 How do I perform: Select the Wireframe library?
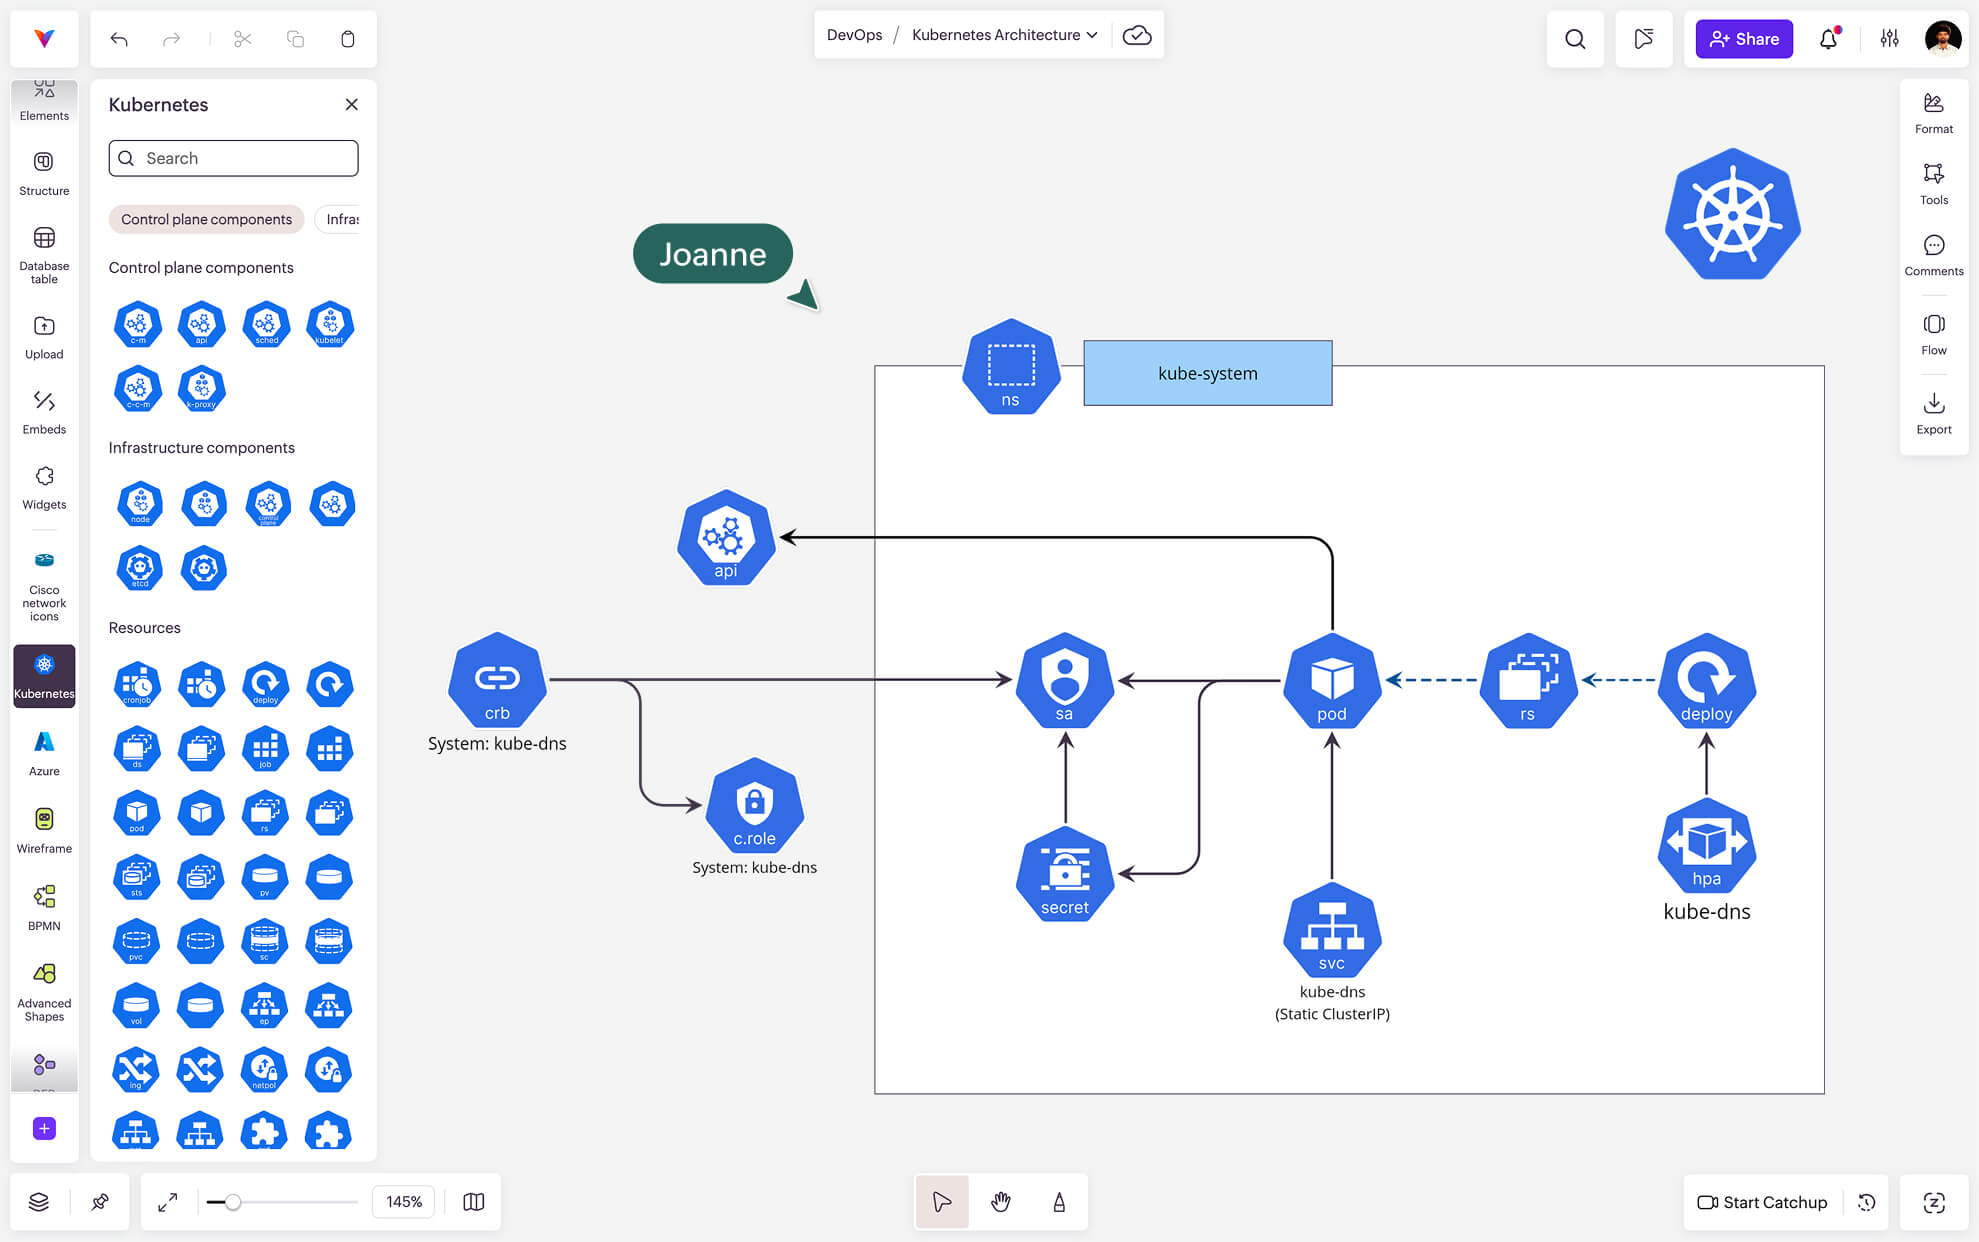(x=44, y=831)
